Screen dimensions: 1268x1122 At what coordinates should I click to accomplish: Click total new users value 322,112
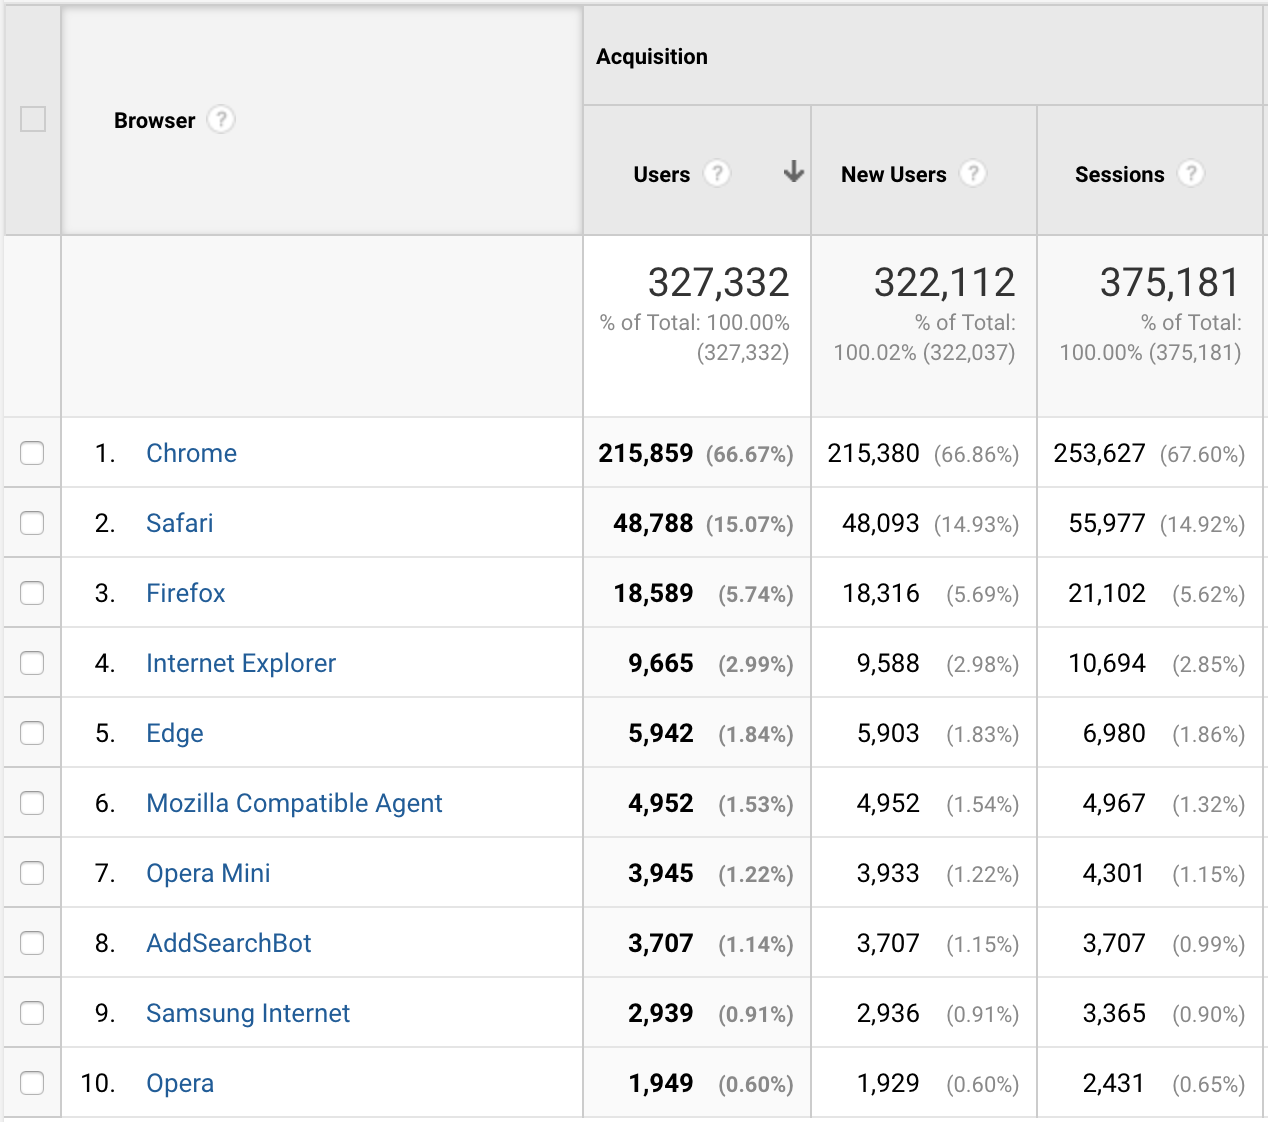(944, 282)
